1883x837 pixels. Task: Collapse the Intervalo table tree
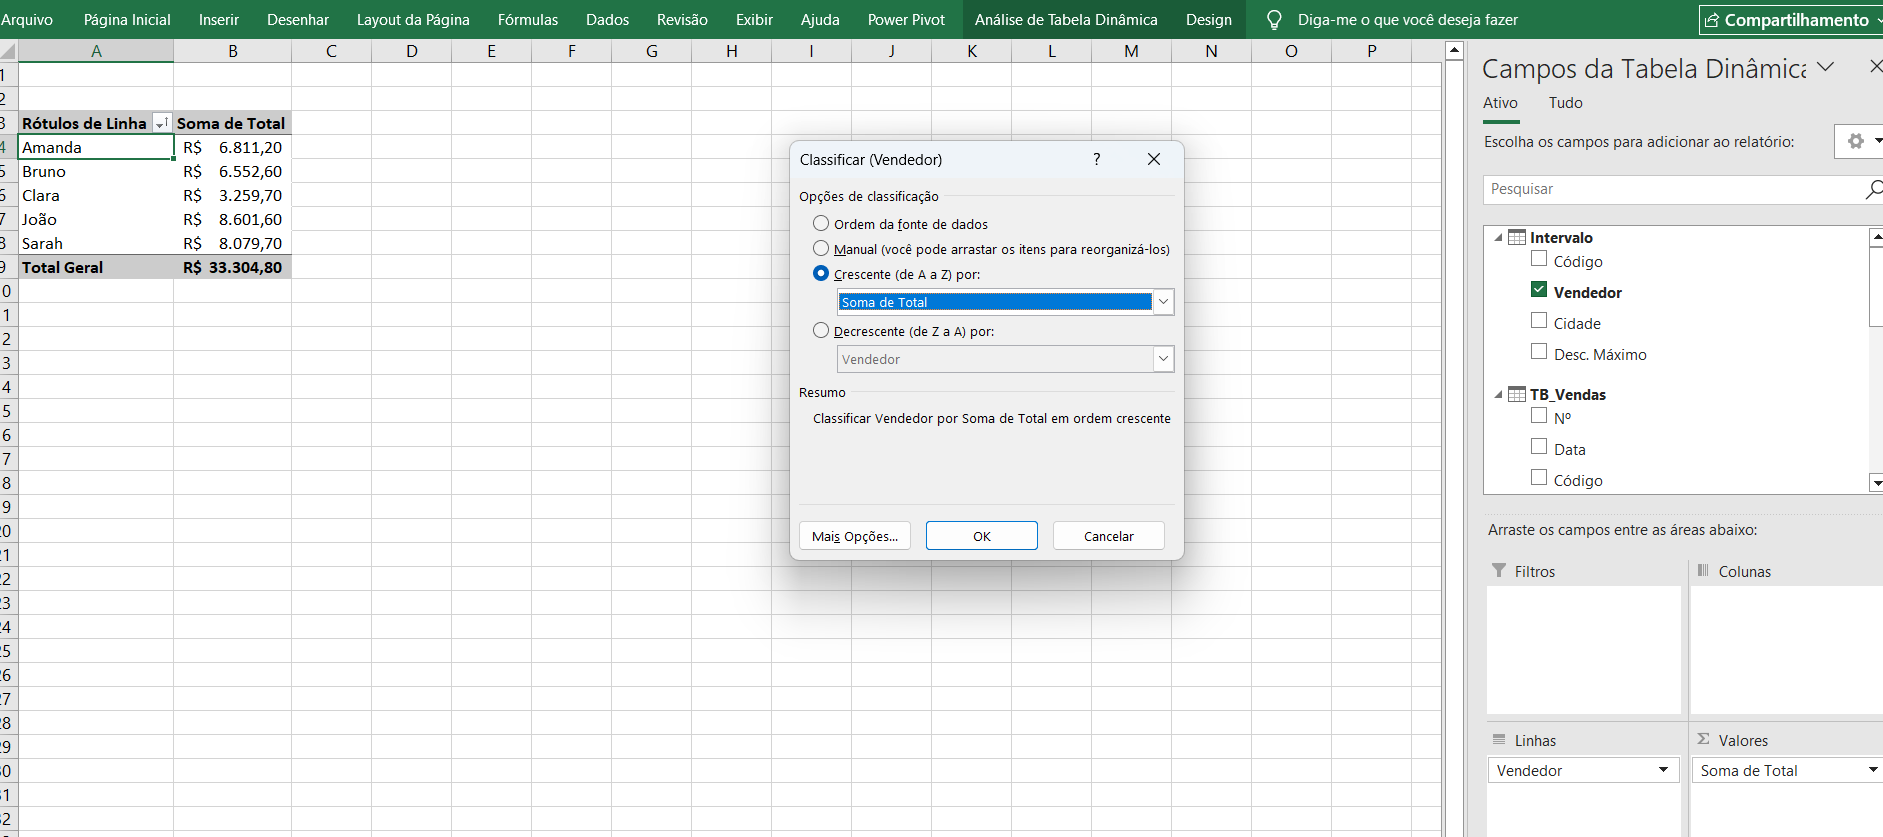1498,238
